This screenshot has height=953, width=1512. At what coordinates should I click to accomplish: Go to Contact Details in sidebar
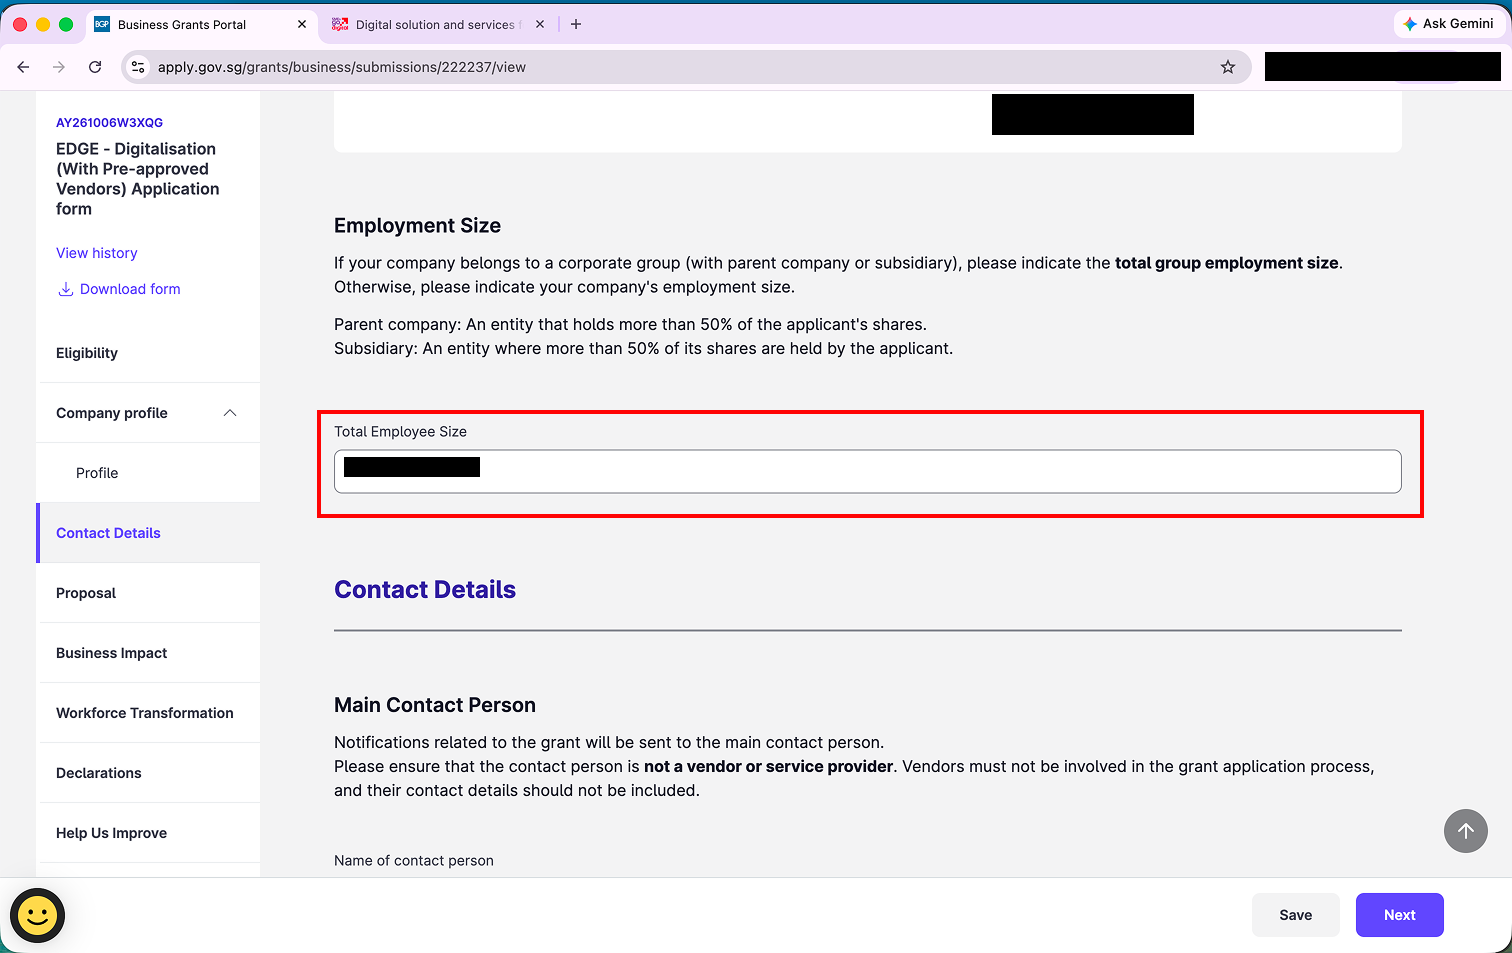(148, 533)
